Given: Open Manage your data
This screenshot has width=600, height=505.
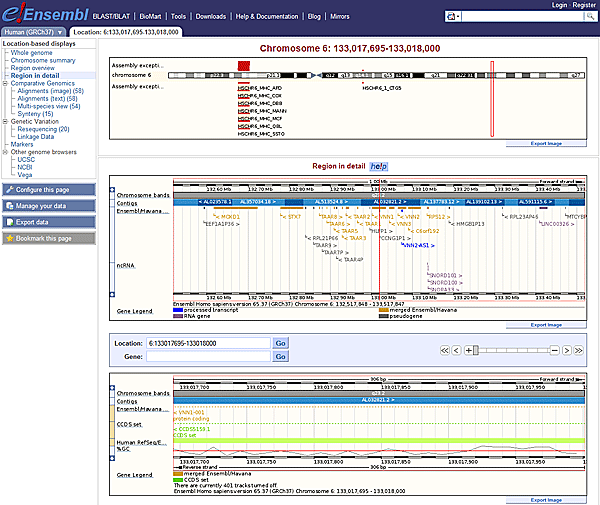Looking at the screenshot, I should (x=49, y=205).
